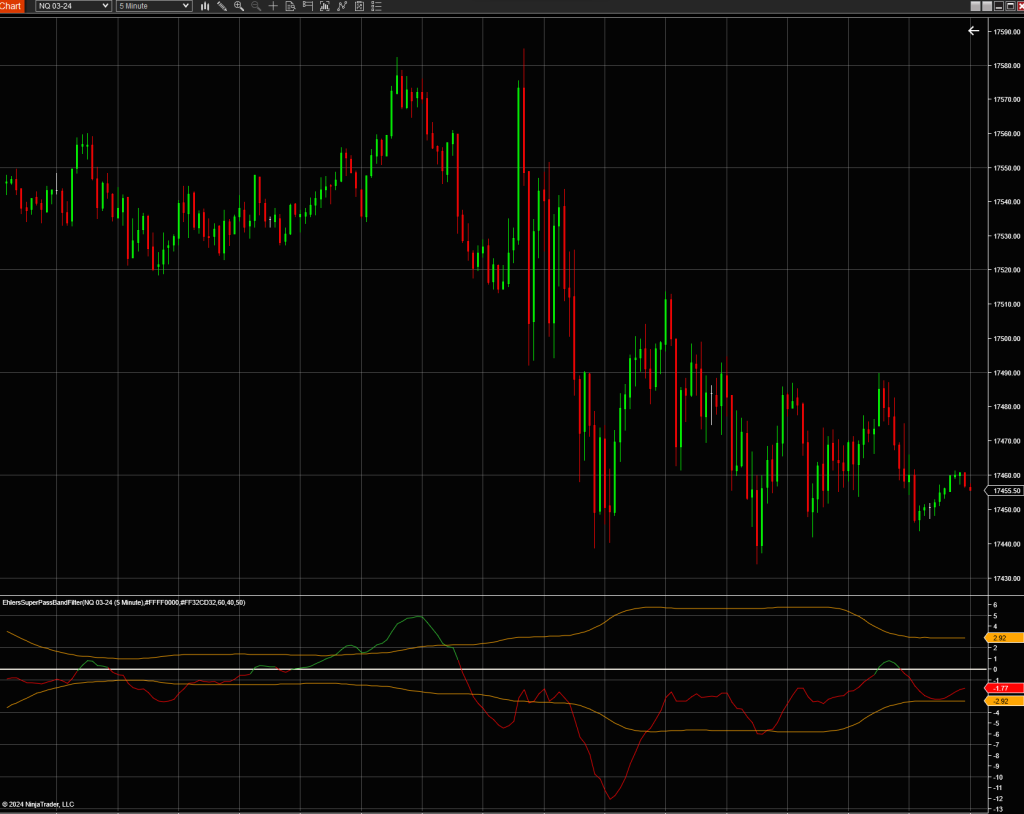Viewport: 1024px width, 814px height.
Task: Activate the crosshair cursor tool
Action: click(x=273, y=6)
